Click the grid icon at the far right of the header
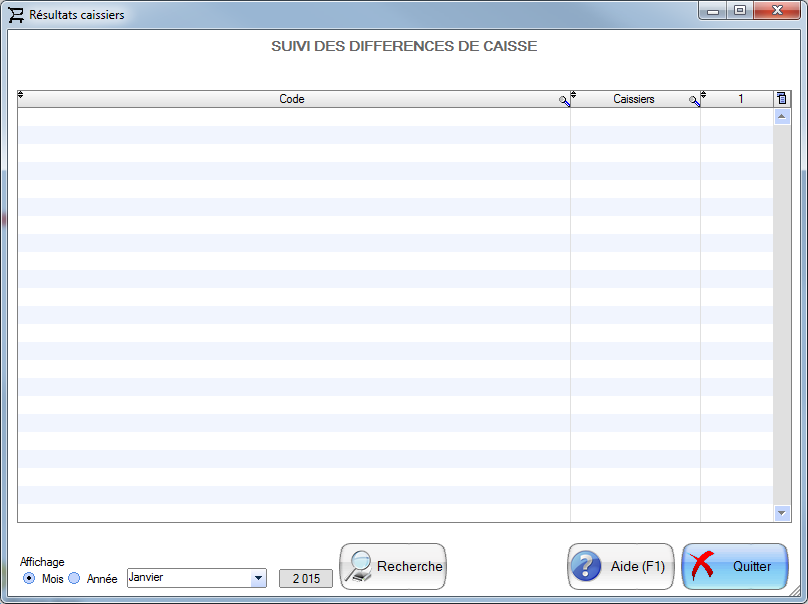This screenshot has width=808, height=604. point(781,98)
